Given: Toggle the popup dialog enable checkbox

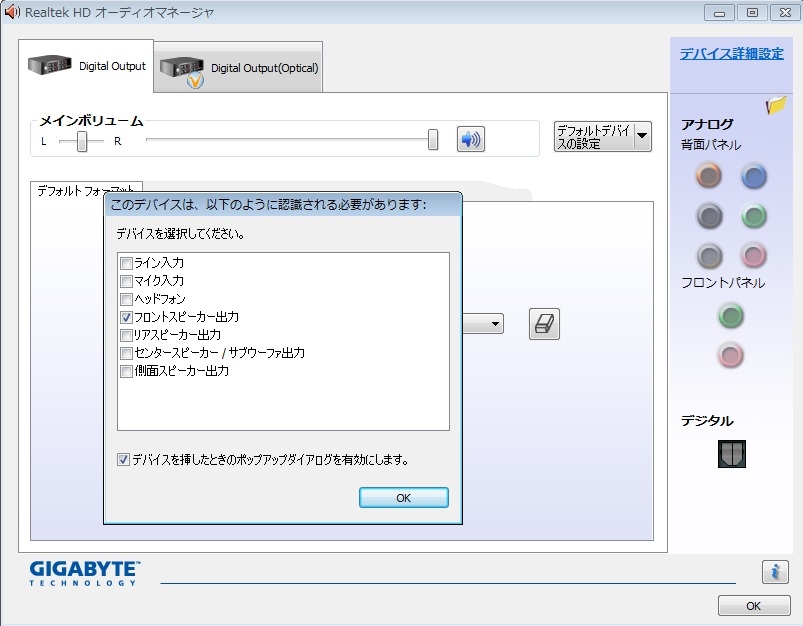Looking at the screenshot, I should [123, 460].
